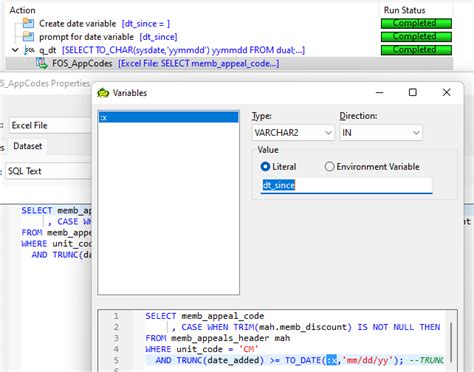Click FROM memb_appeals_header mah line in preview
The height and width of the screenshot is (372, 474).
point(218,338)
